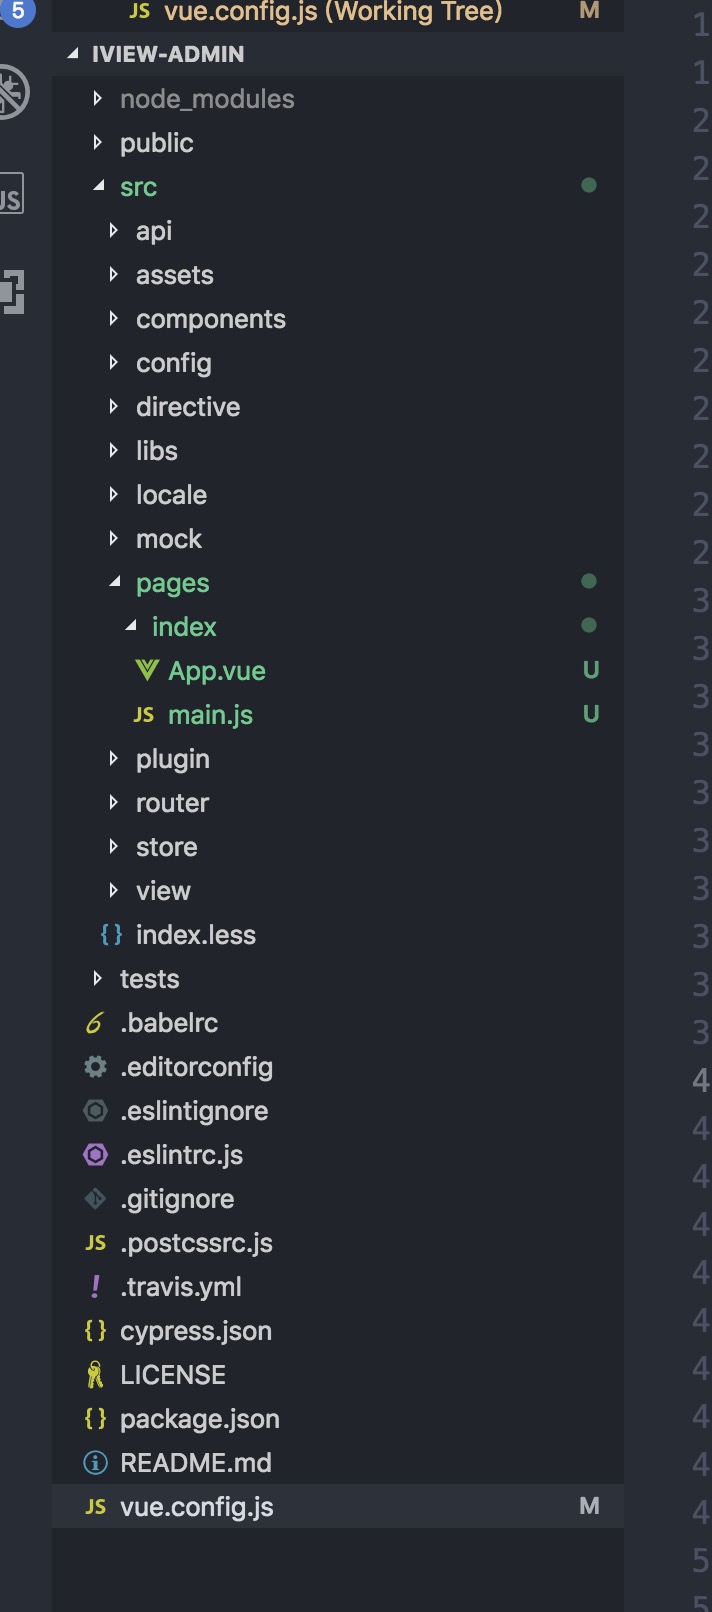Expand the node_modules folder
The height and width of the screenshot is (1612, 712).
(x=97, y=98)
